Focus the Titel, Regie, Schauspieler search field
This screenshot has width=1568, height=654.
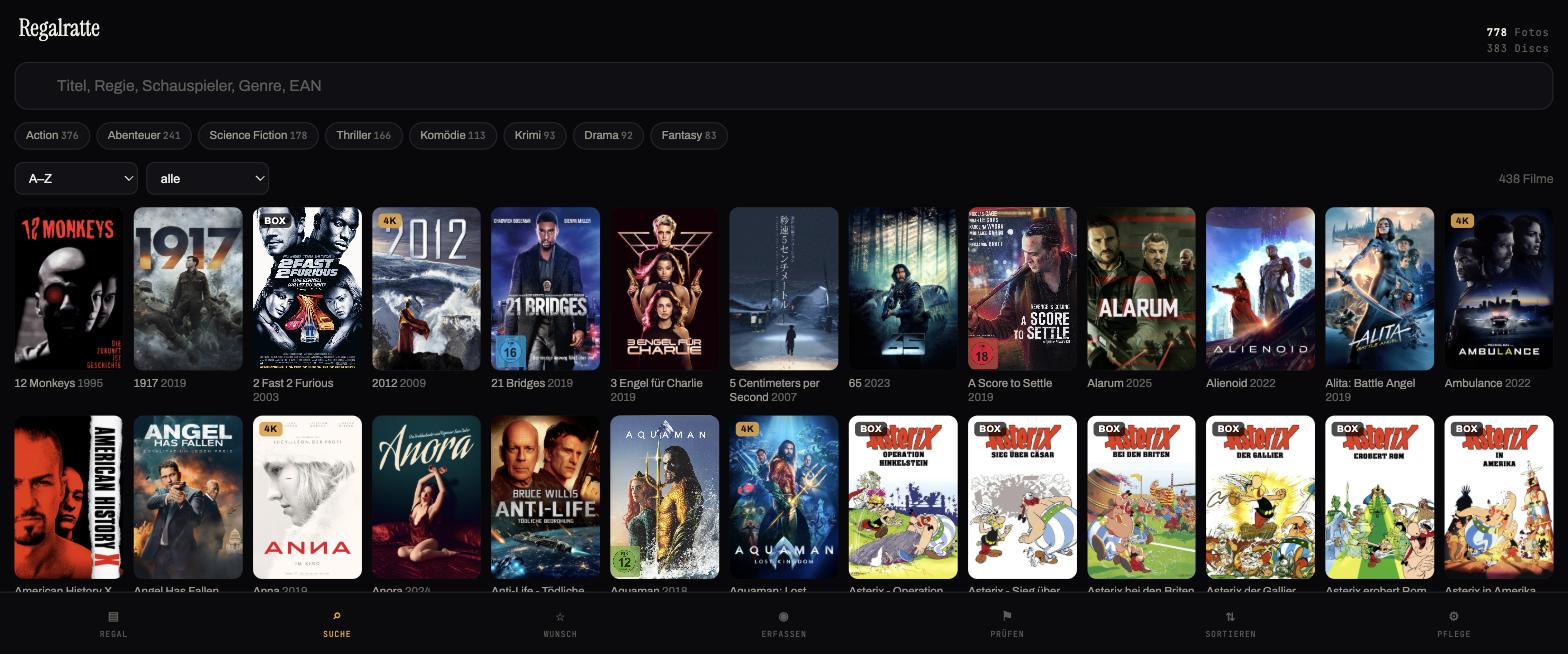784,86
